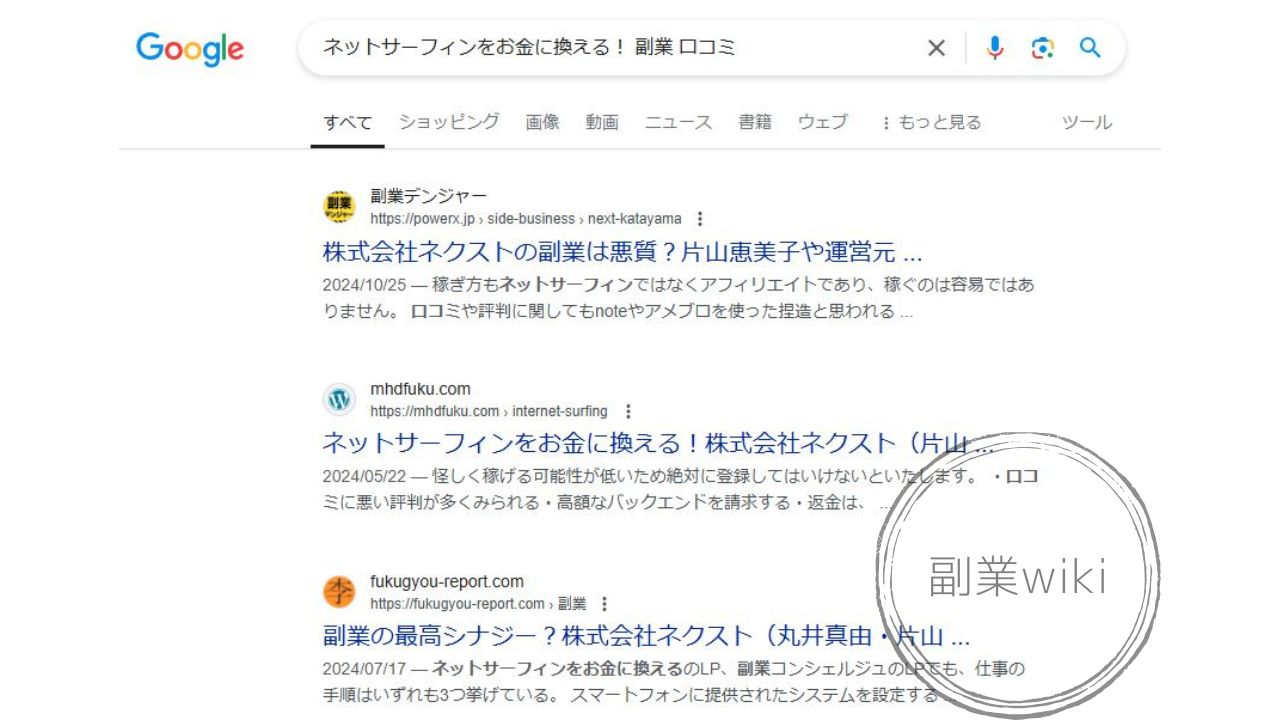1280x720 pixels.
Task: Open the 動画 results tab
Action: point(602,122)
